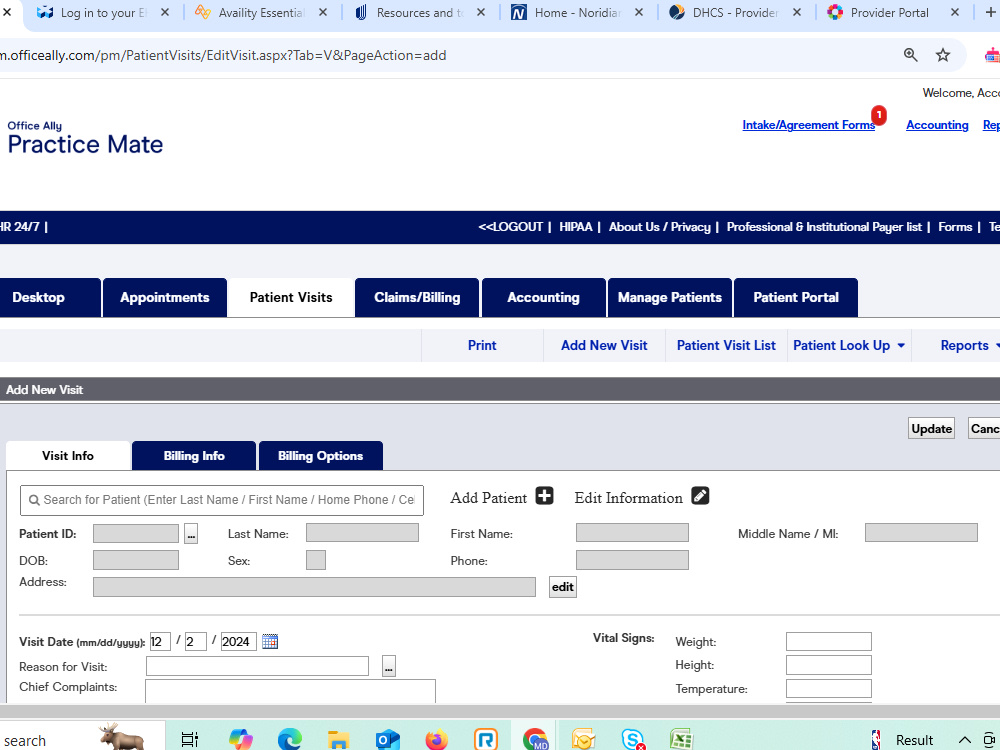
Task: Open the Patient Visit List
Action: [726, 346]
